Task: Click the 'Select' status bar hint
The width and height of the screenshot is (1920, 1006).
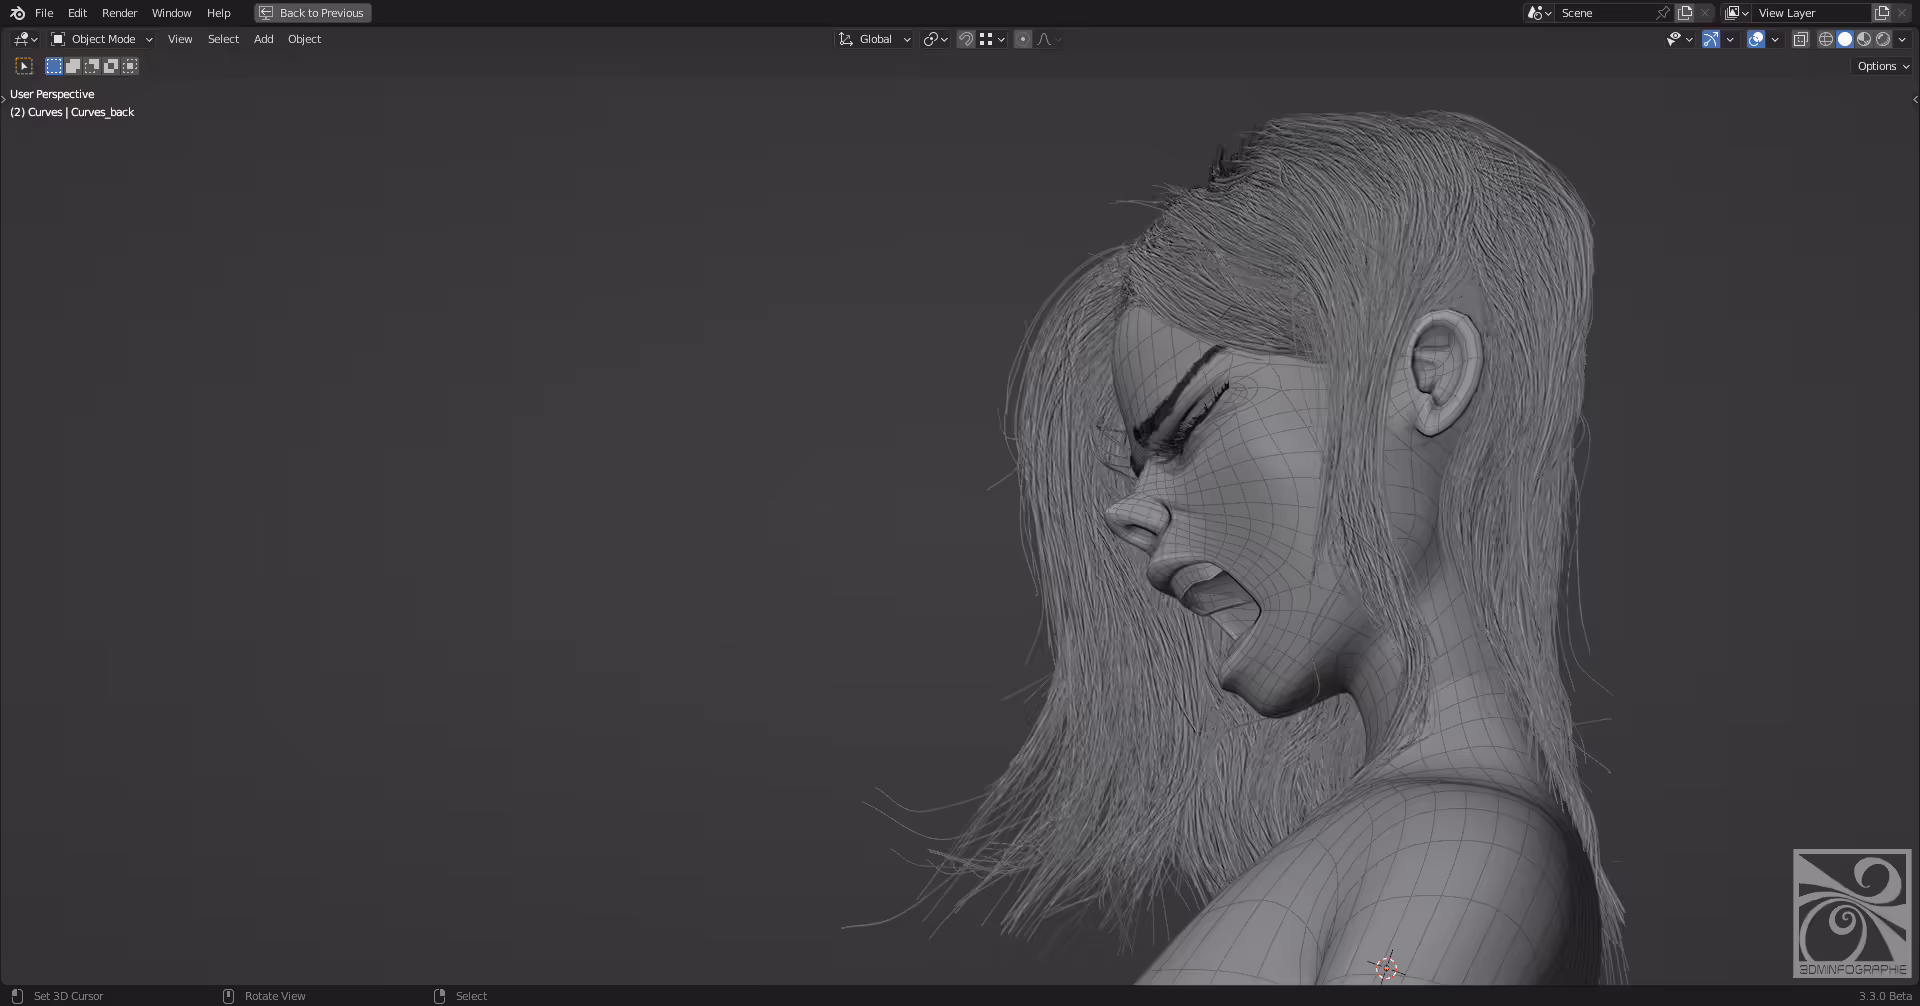Action: [x=471, y=996]
